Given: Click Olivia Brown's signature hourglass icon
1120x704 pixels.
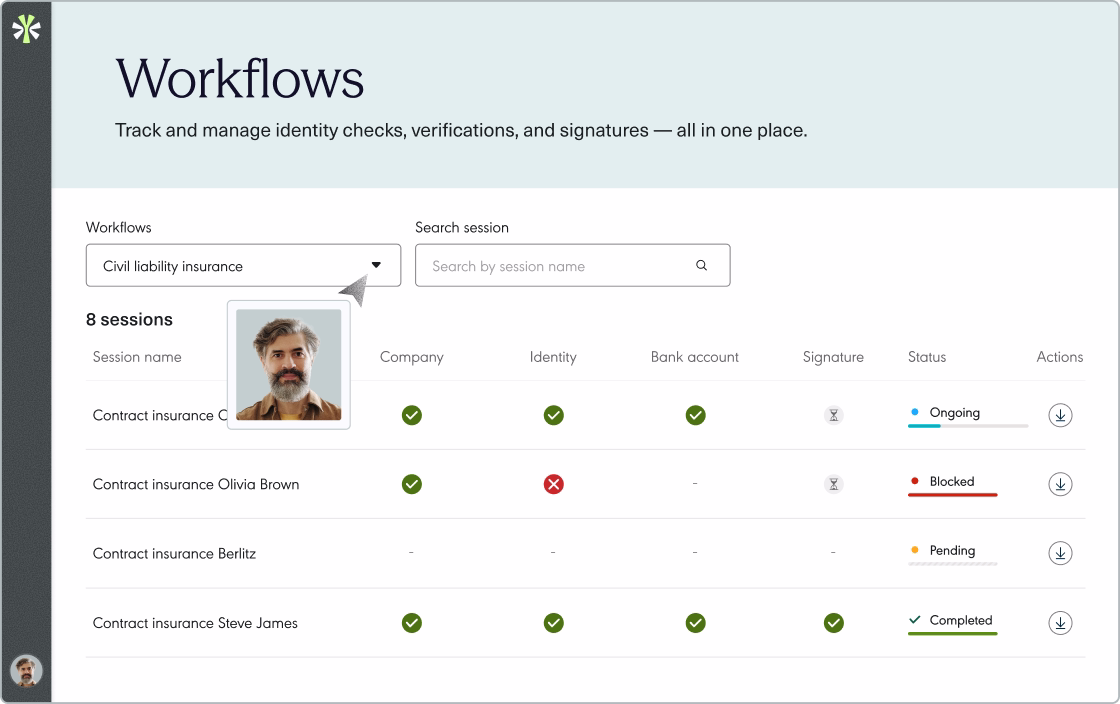Looking at the screenshot, I should tap(834, 484).
